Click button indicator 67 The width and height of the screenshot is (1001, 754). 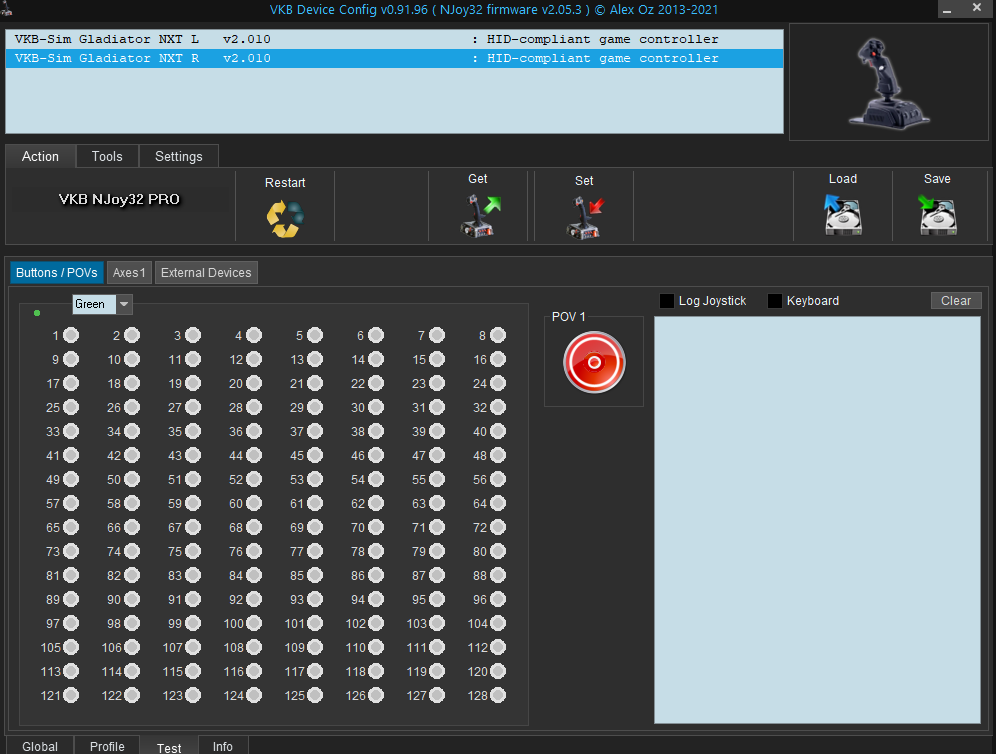193,527
